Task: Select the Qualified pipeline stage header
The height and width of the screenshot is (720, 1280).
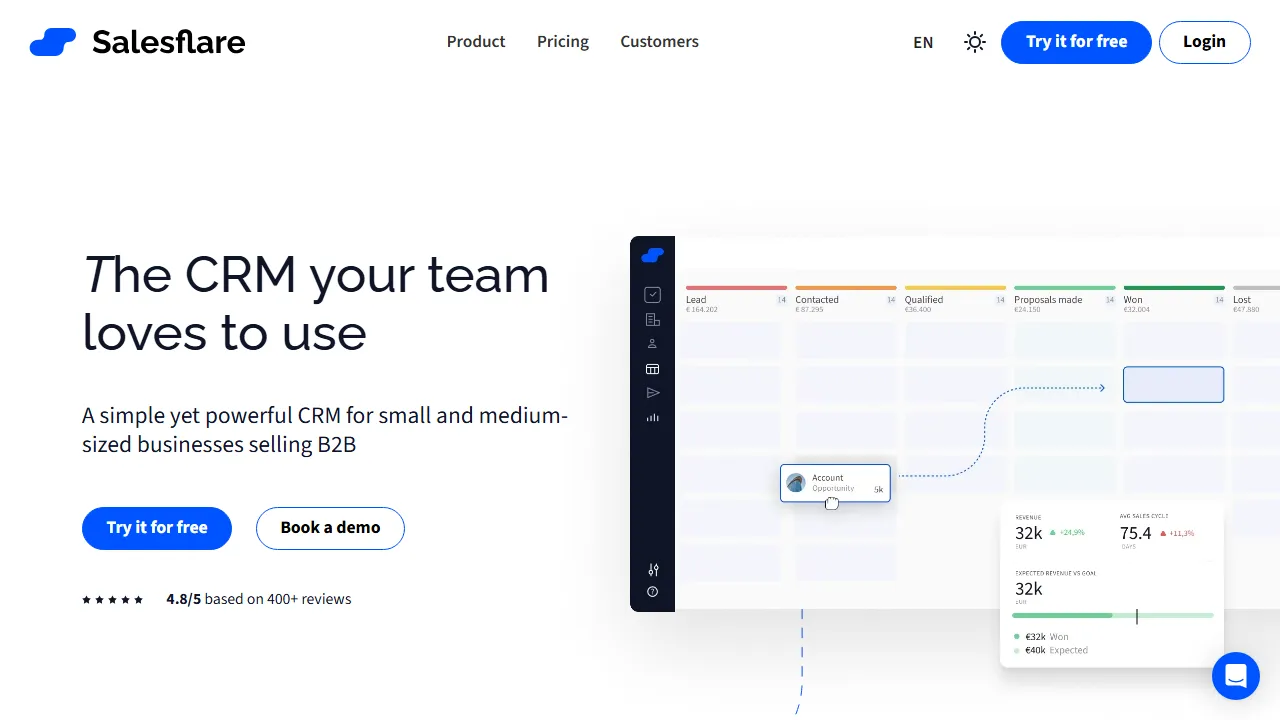Action: (x=924, y=300)
